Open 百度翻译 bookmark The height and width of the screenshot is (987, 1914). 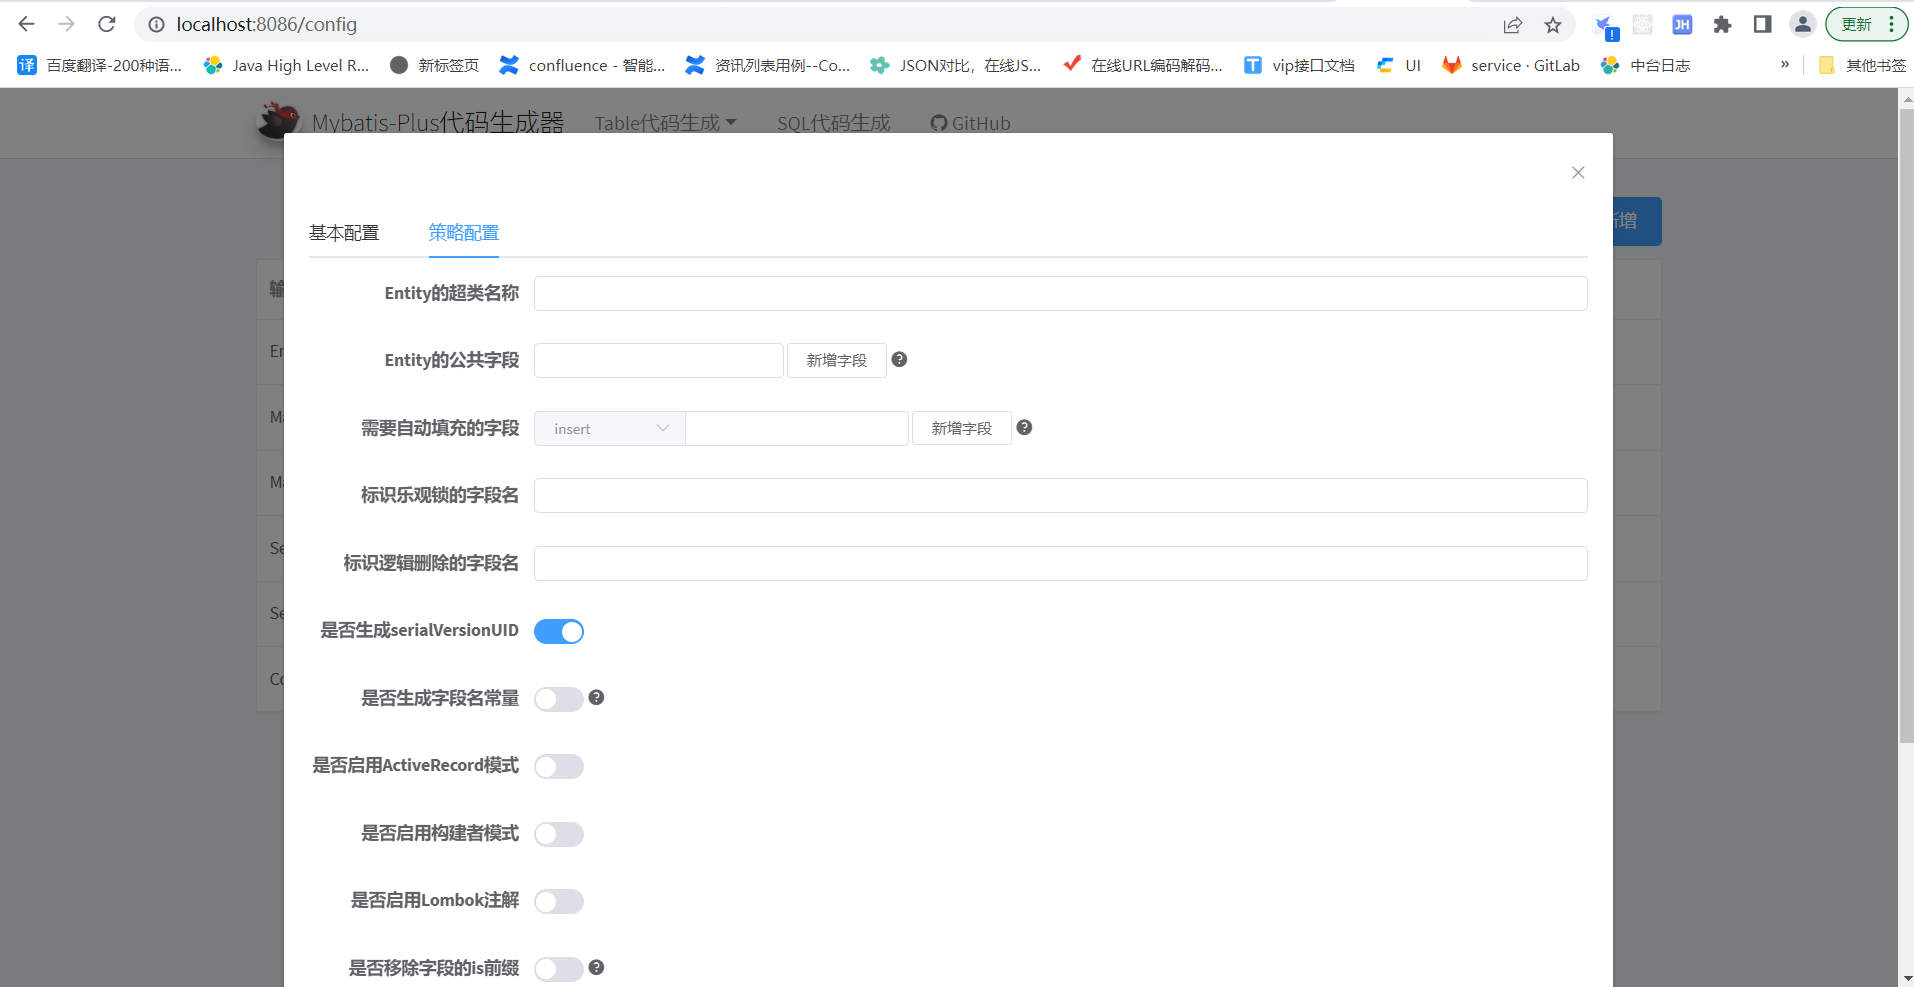100,65
